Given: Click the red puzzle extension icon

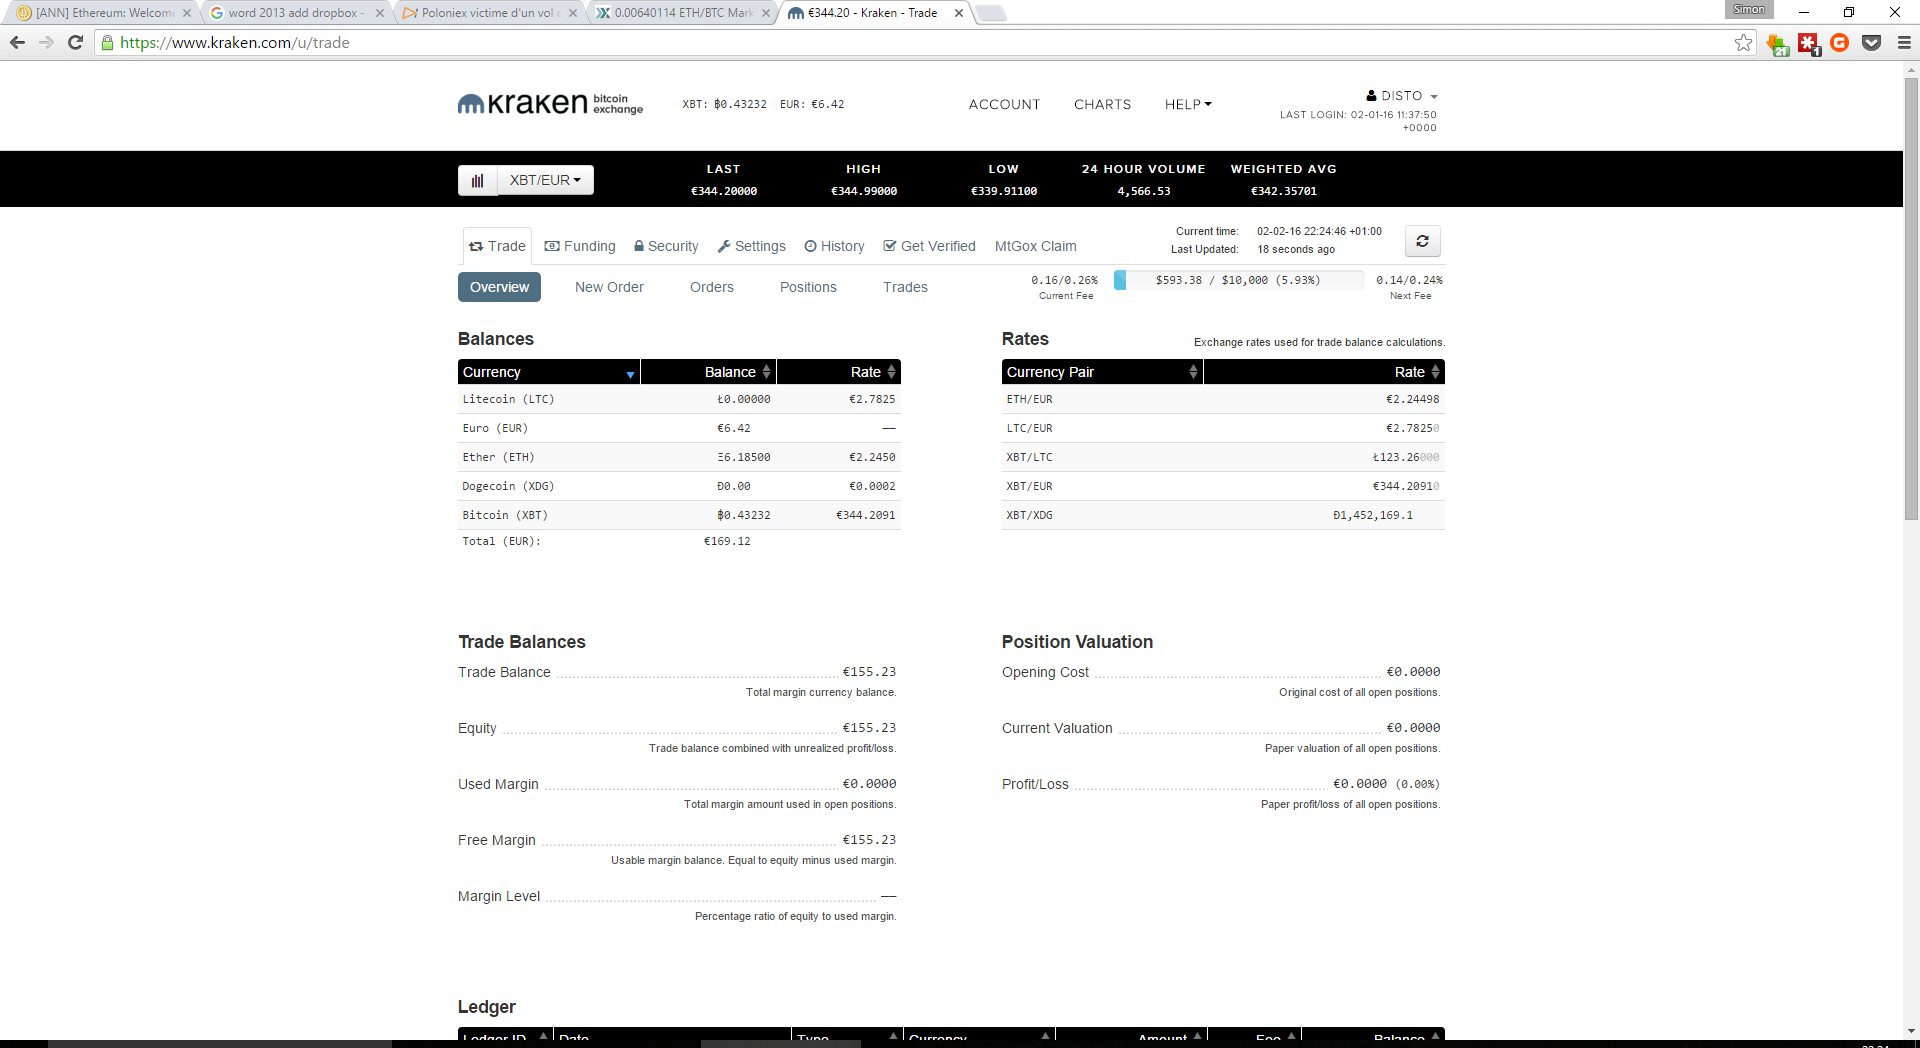Looking at the screenshot, I should tap(1808, 43).
